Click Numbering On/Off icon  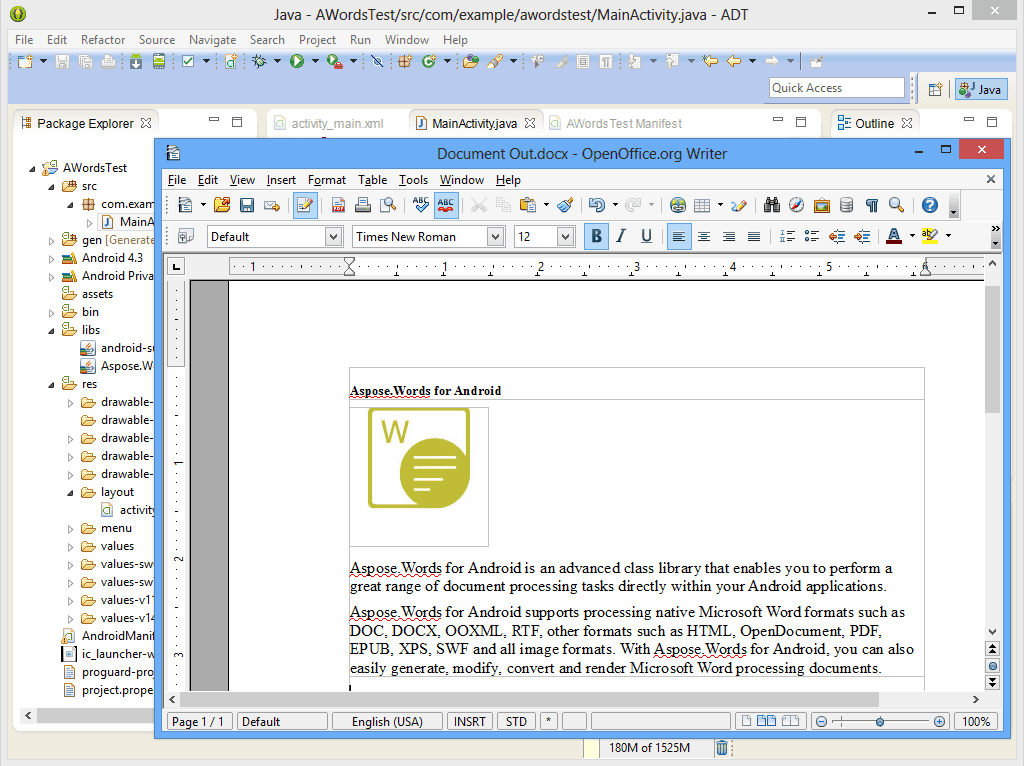pos(787,236)
